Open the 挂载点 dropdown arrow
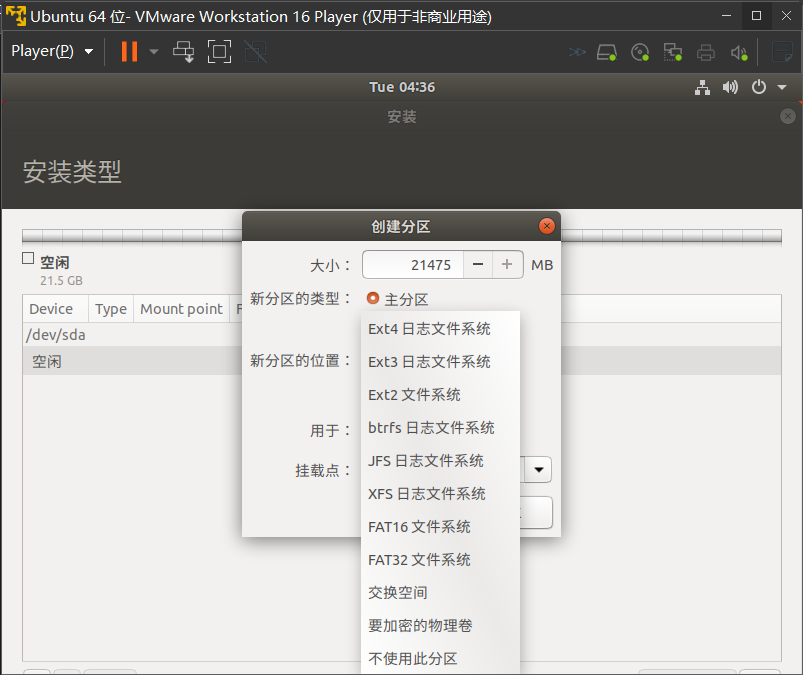The image size is (803, 675). coord(539,469)
